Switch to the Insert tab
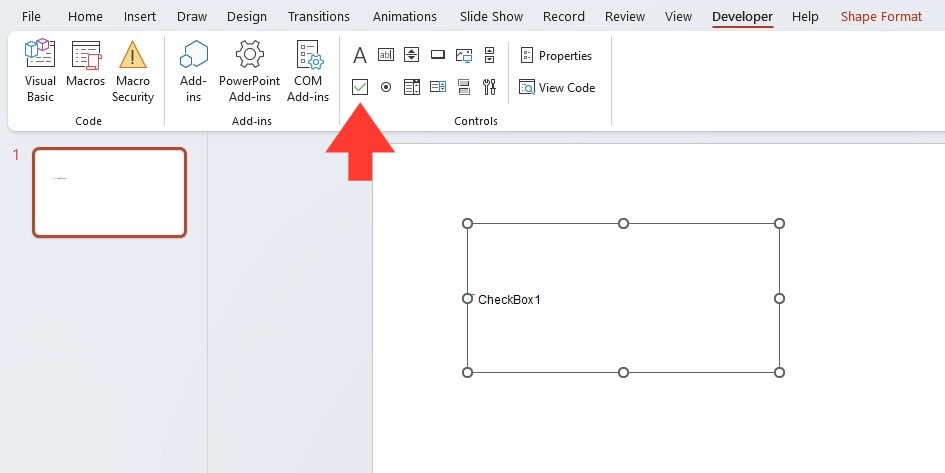The width and height of the screenshot is (945, 473). (x=140, y=16)
